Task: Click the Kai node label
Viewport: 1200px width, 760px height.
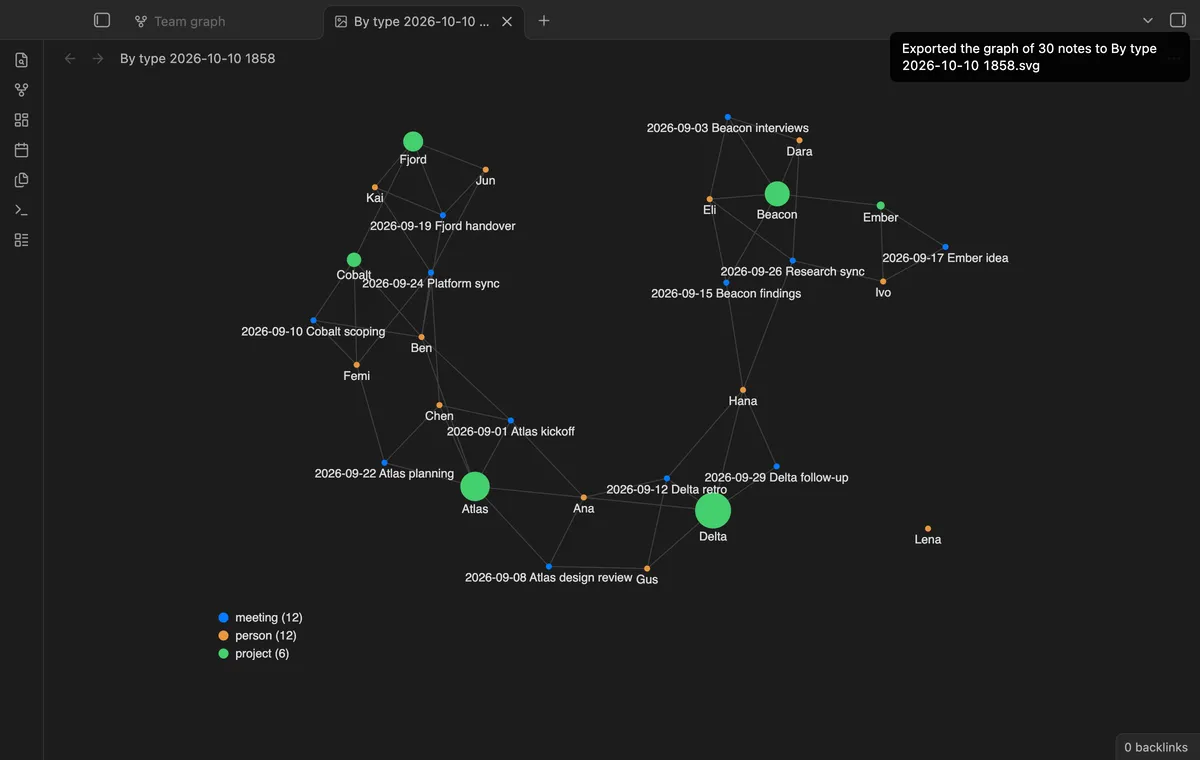Action: click(375, 198)
